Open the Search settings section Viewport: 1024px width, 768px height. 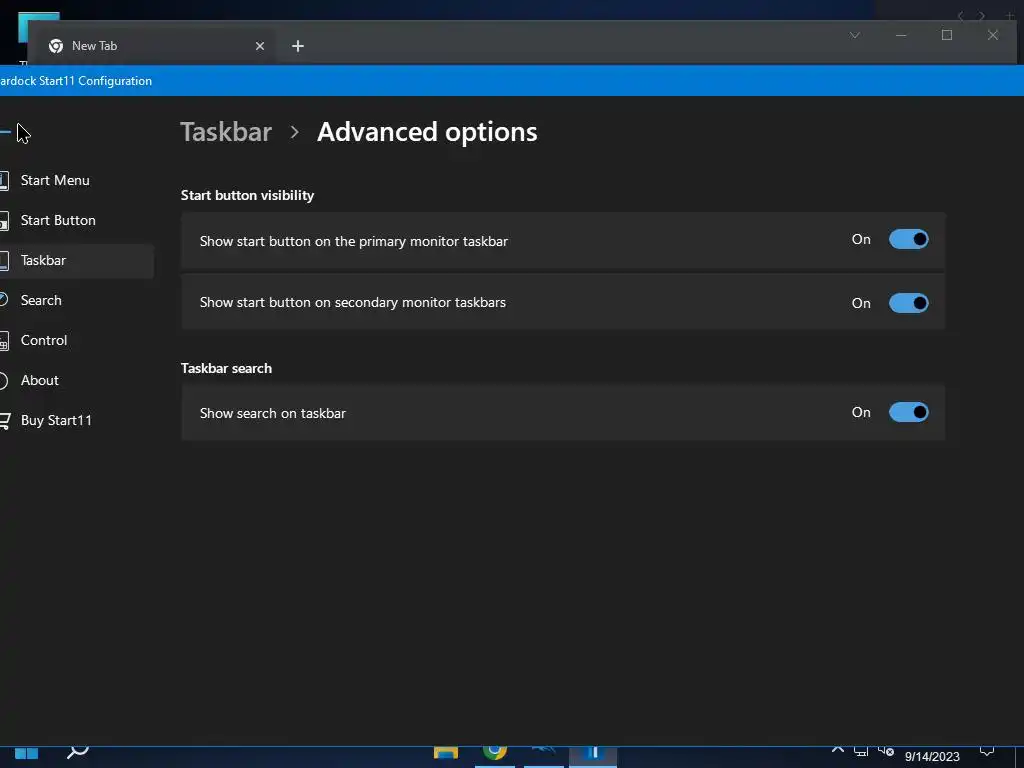[40, 300]
